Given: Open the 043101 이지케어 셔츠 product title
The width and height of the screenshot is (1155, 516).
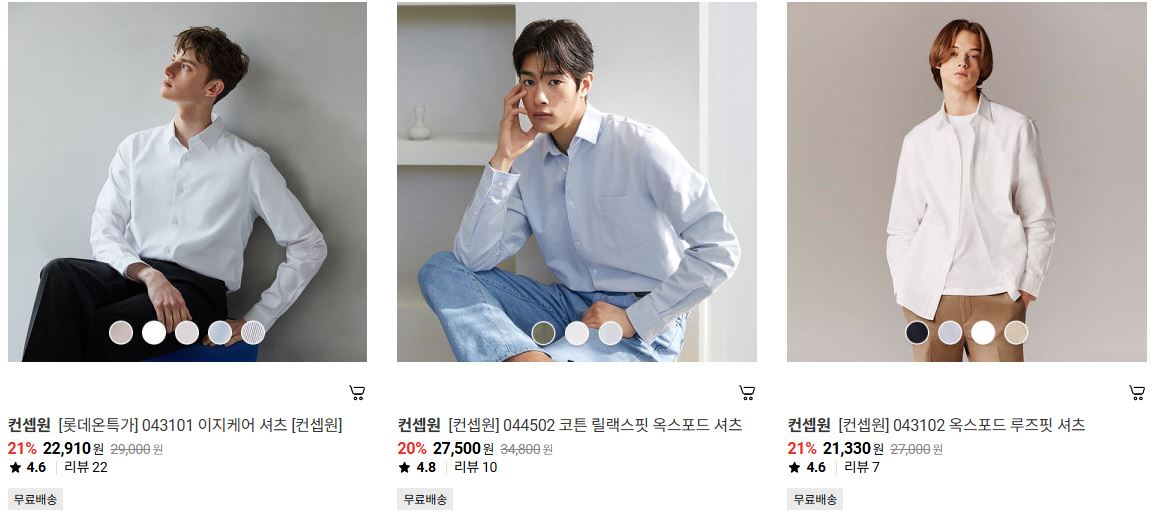Looking at the screenshot, I should click(x=200, y=425).
